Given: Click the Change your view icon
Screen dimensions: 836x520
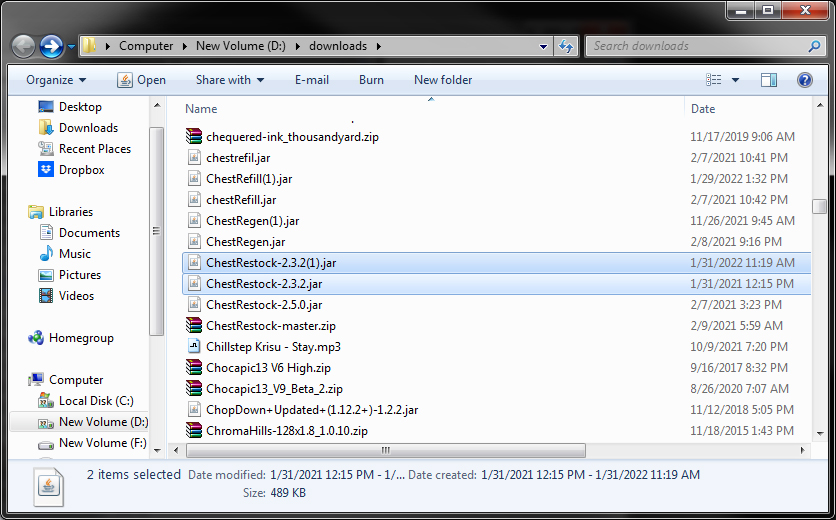Looking at the screenshot, I should (713, 80).
